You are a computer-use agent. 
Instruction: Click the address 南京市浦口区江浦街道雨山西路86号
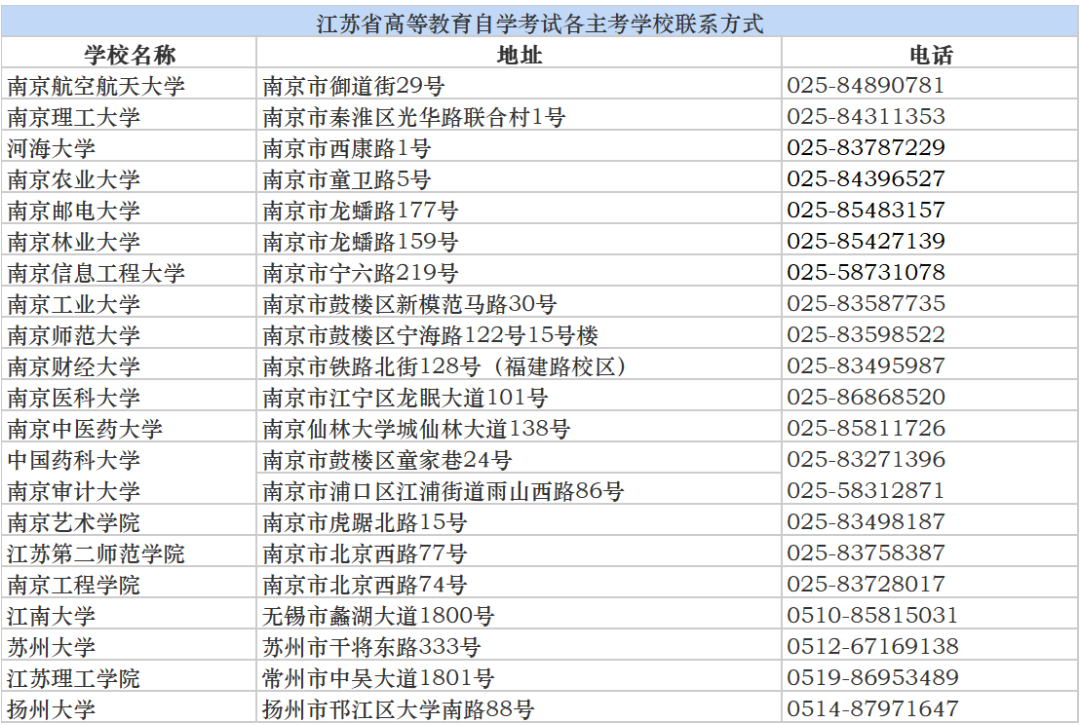coord(443,491)
